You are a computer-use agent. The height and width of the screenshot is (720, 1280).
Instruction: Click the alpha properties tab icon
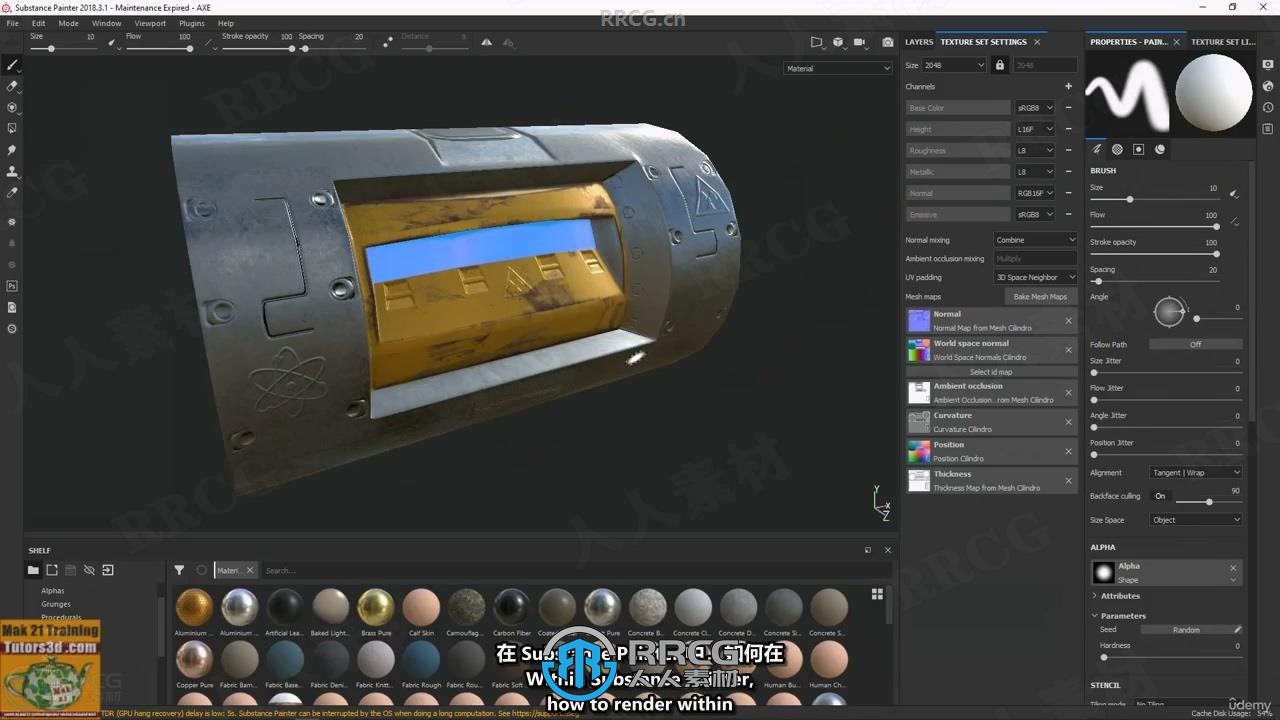tap(1118, 149)
